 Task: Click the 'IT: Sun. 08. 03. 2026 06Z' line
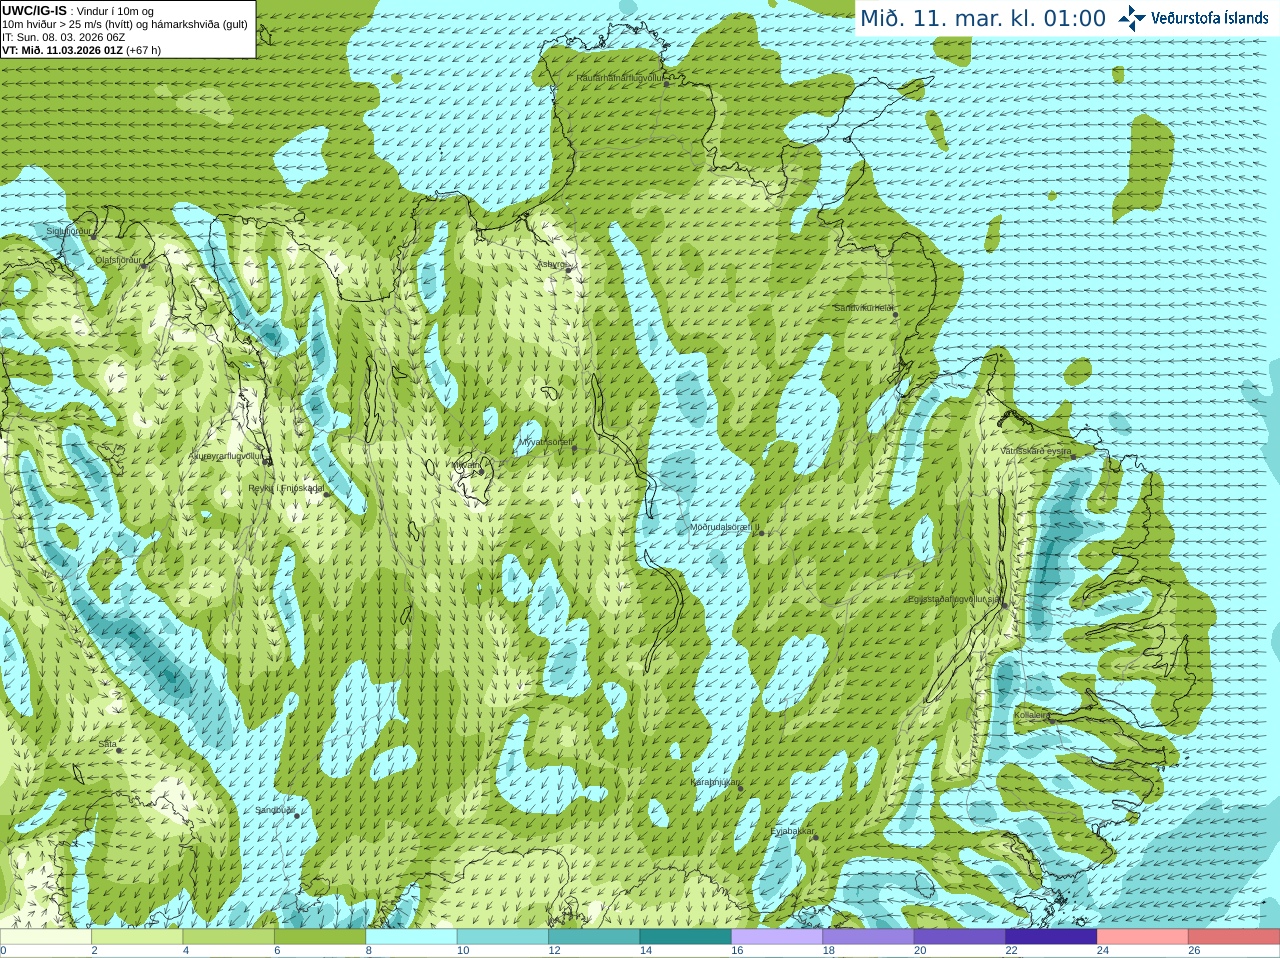[x=64, y=37]
